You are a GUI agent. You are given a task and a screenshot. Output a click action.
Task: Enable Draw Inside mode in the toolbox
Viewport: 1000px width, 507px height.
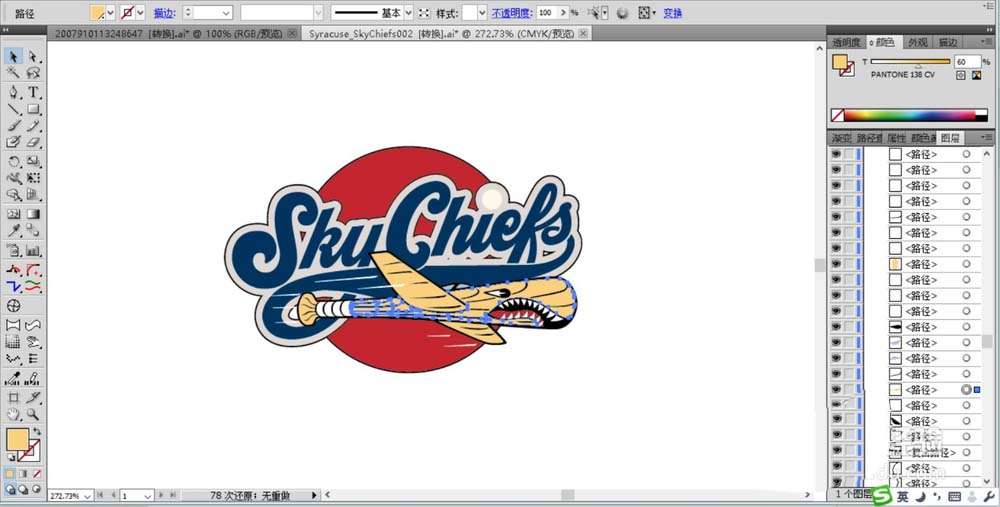[x=36, y=489]
